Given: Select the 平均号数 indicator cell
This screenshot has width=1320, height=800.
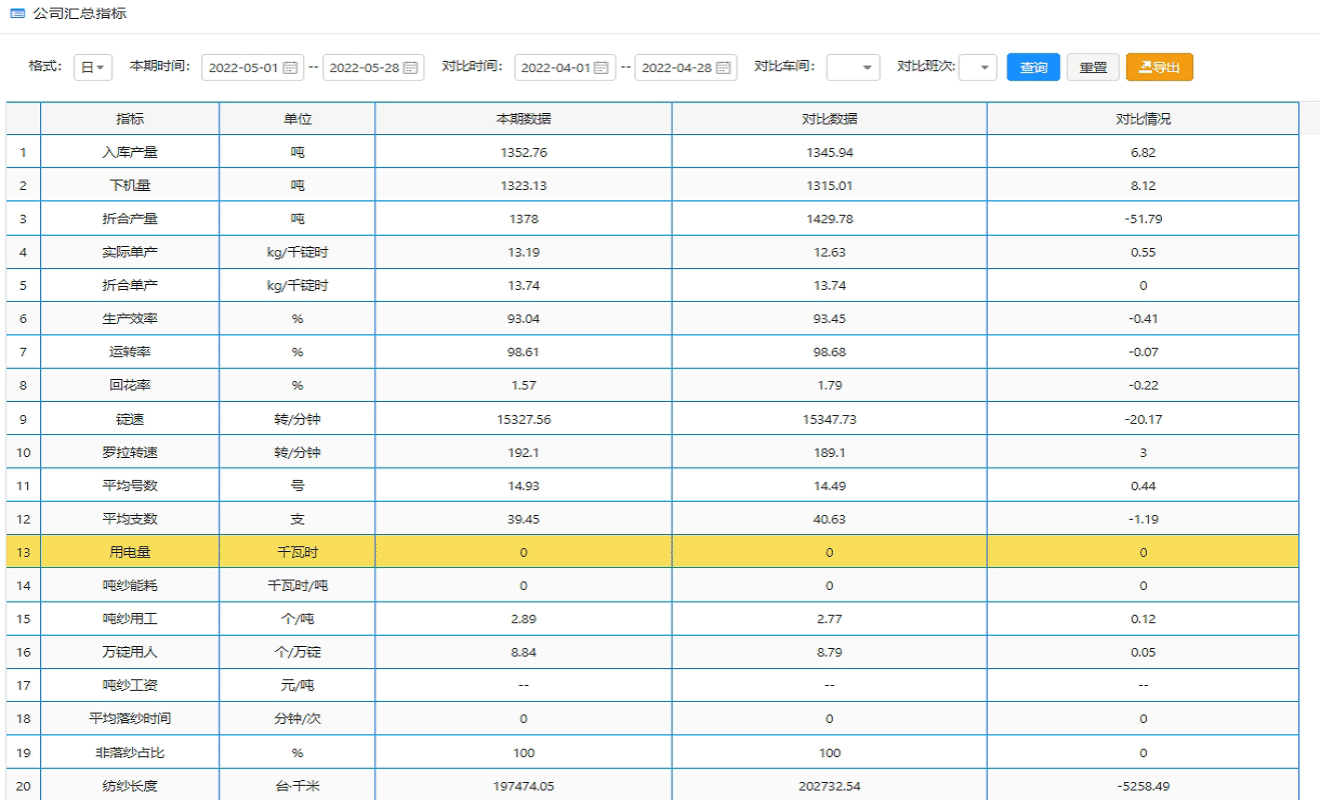Looking at the screenshot, I should click(x=131, y=485).
